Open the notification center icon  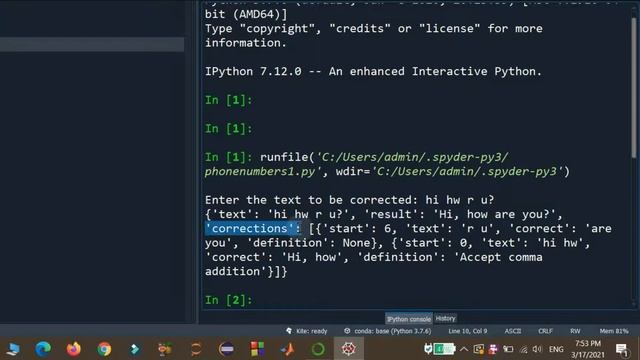pyautogui.click(x=621, y=349)
